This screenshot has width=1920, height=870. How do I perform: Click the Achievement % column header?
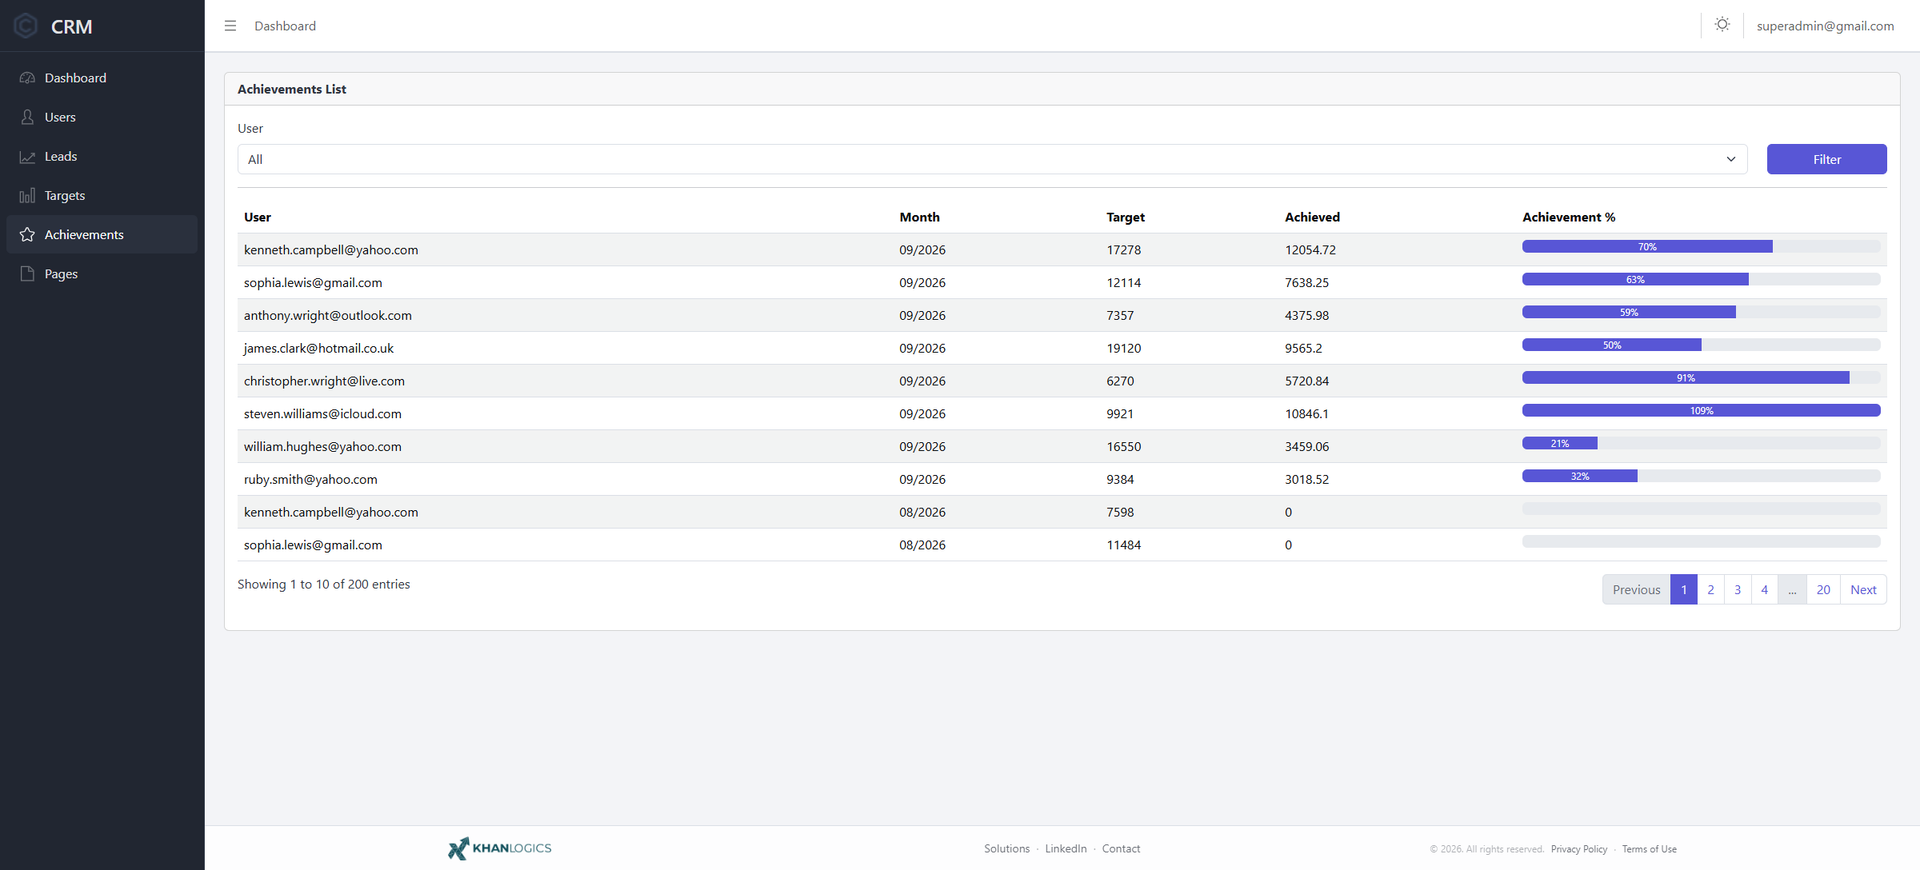[x=1568, y=217]
